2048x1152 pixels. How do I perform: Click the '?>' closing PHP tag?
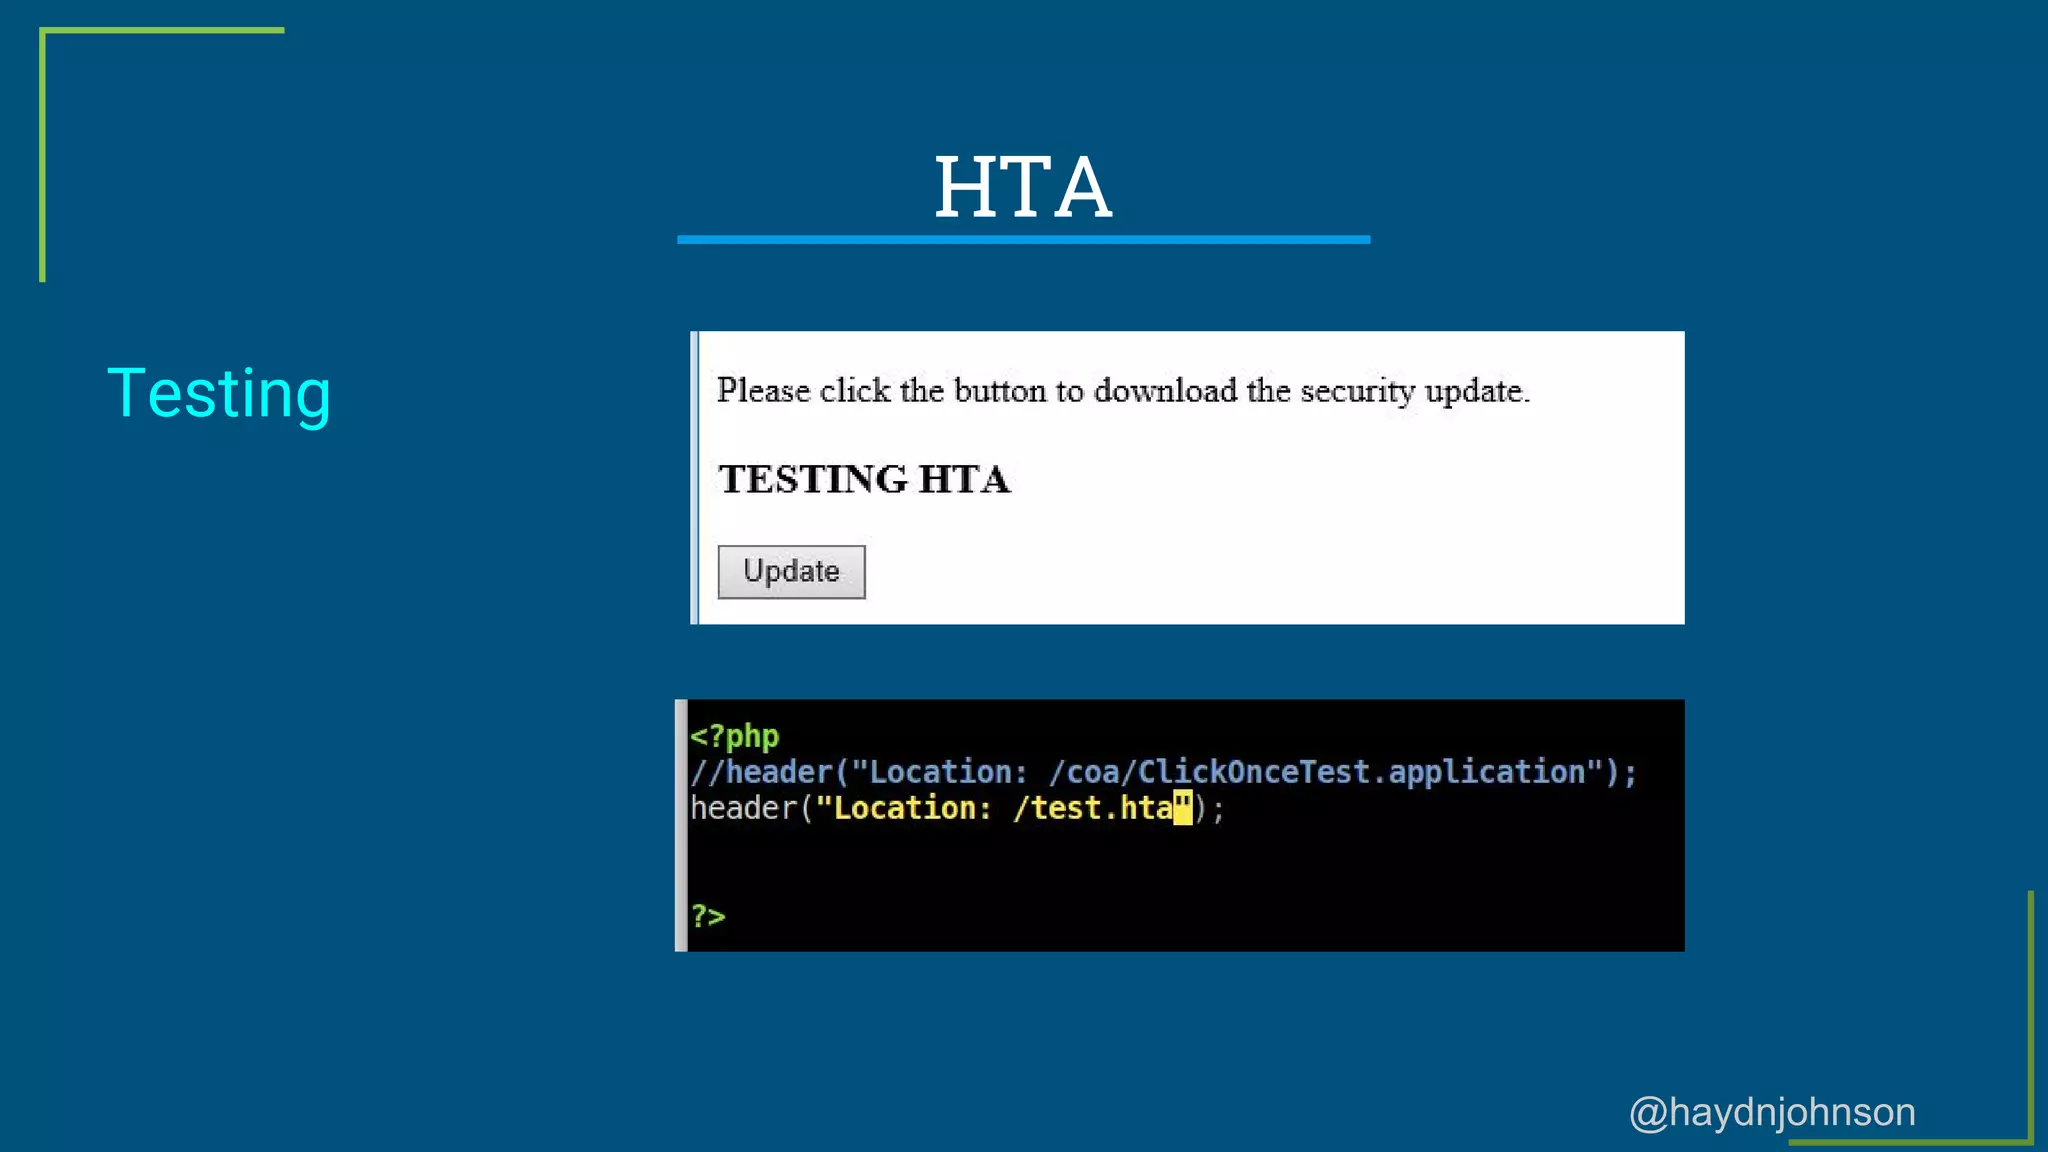(x=708, y=916)
